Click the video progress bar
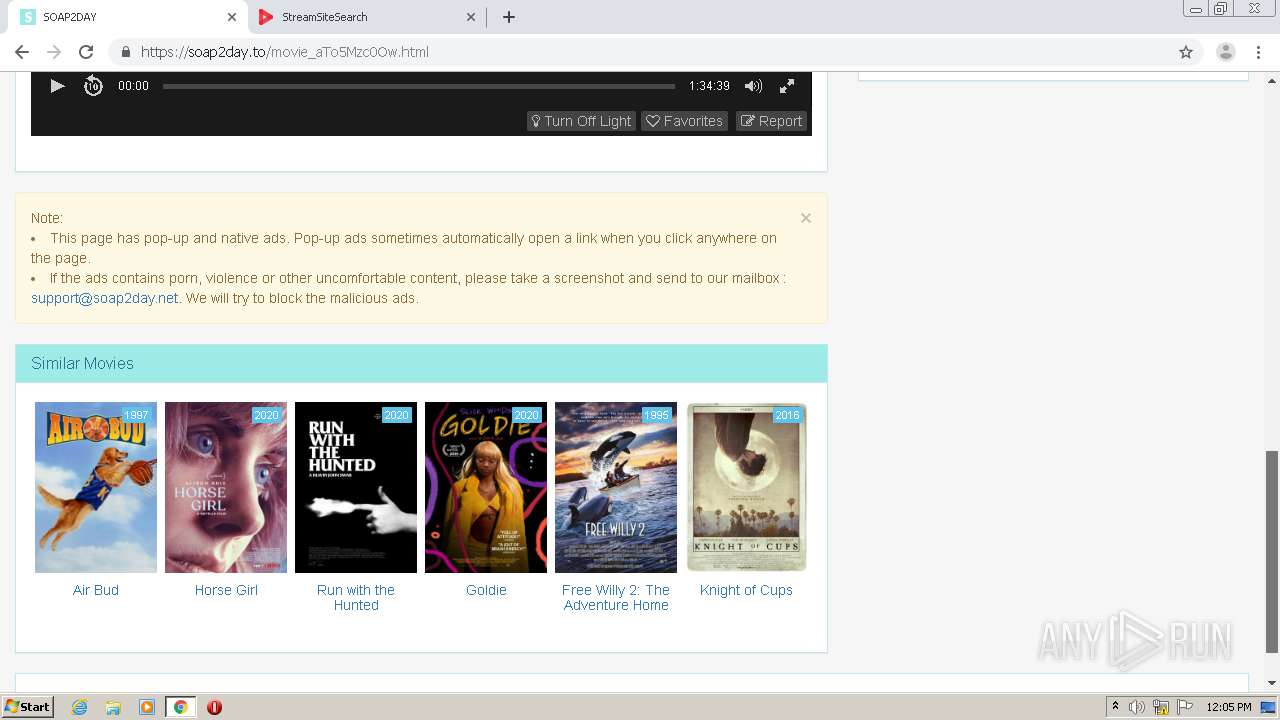The image size is (1280, 720). coord(419,86)
